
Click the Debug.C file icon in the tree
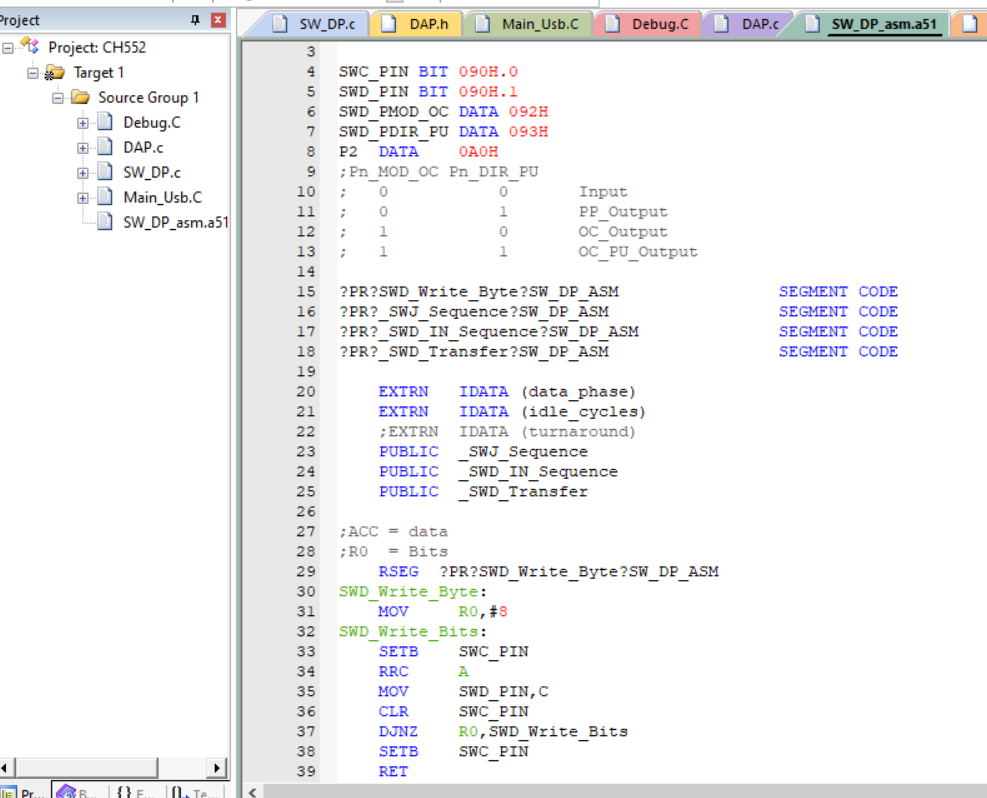(105, 123)
